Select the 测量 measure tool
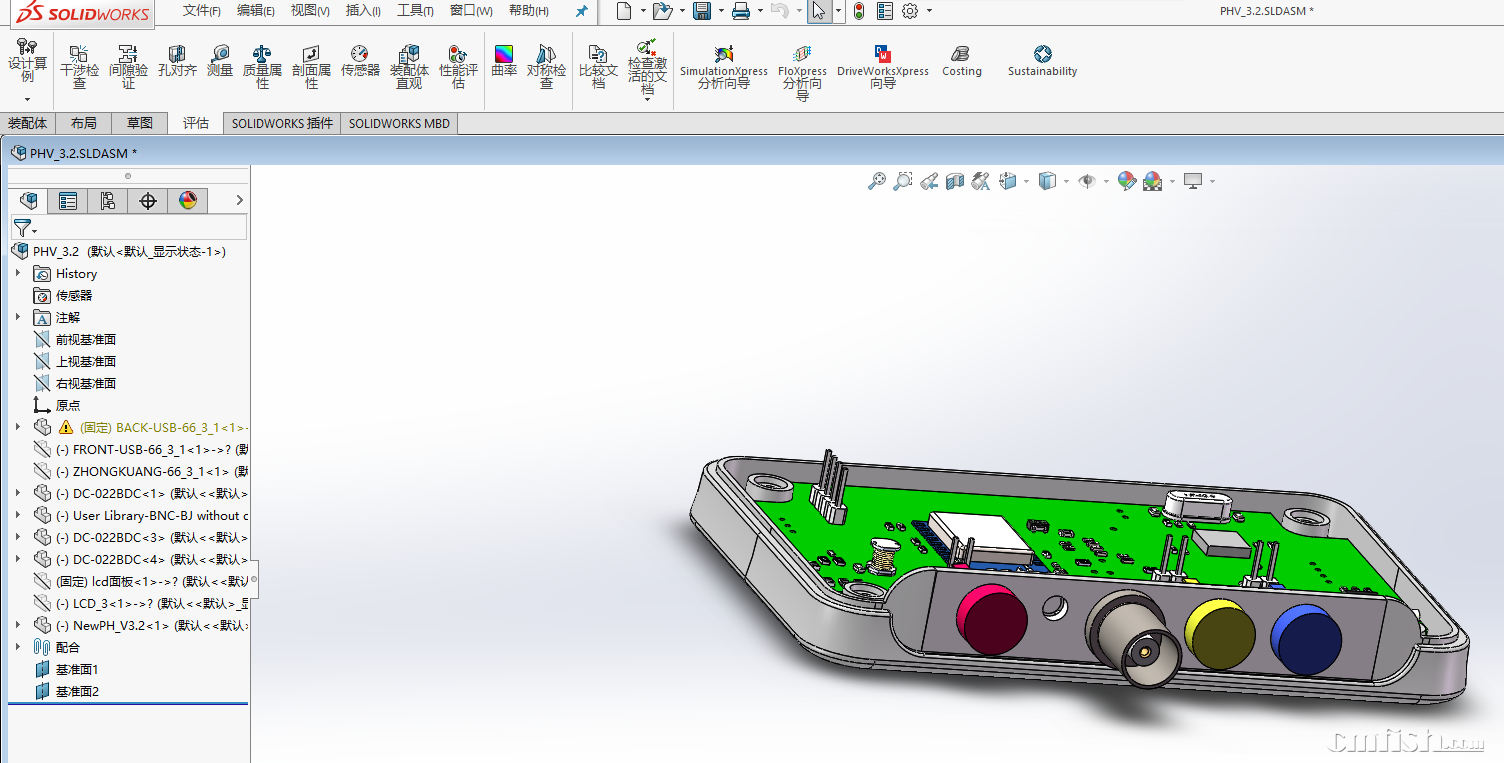Screen dimensions: 1504x763 [x=220, y=60]
